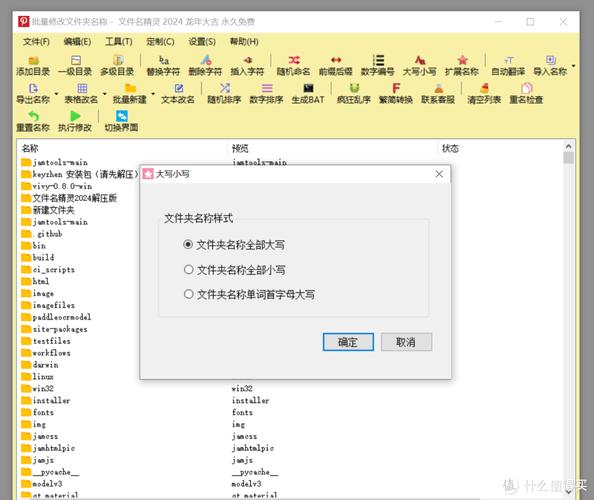Open the 数字编号 numbering tool
The width and height of the screenshot is (594, 500).
coord(378,60)
